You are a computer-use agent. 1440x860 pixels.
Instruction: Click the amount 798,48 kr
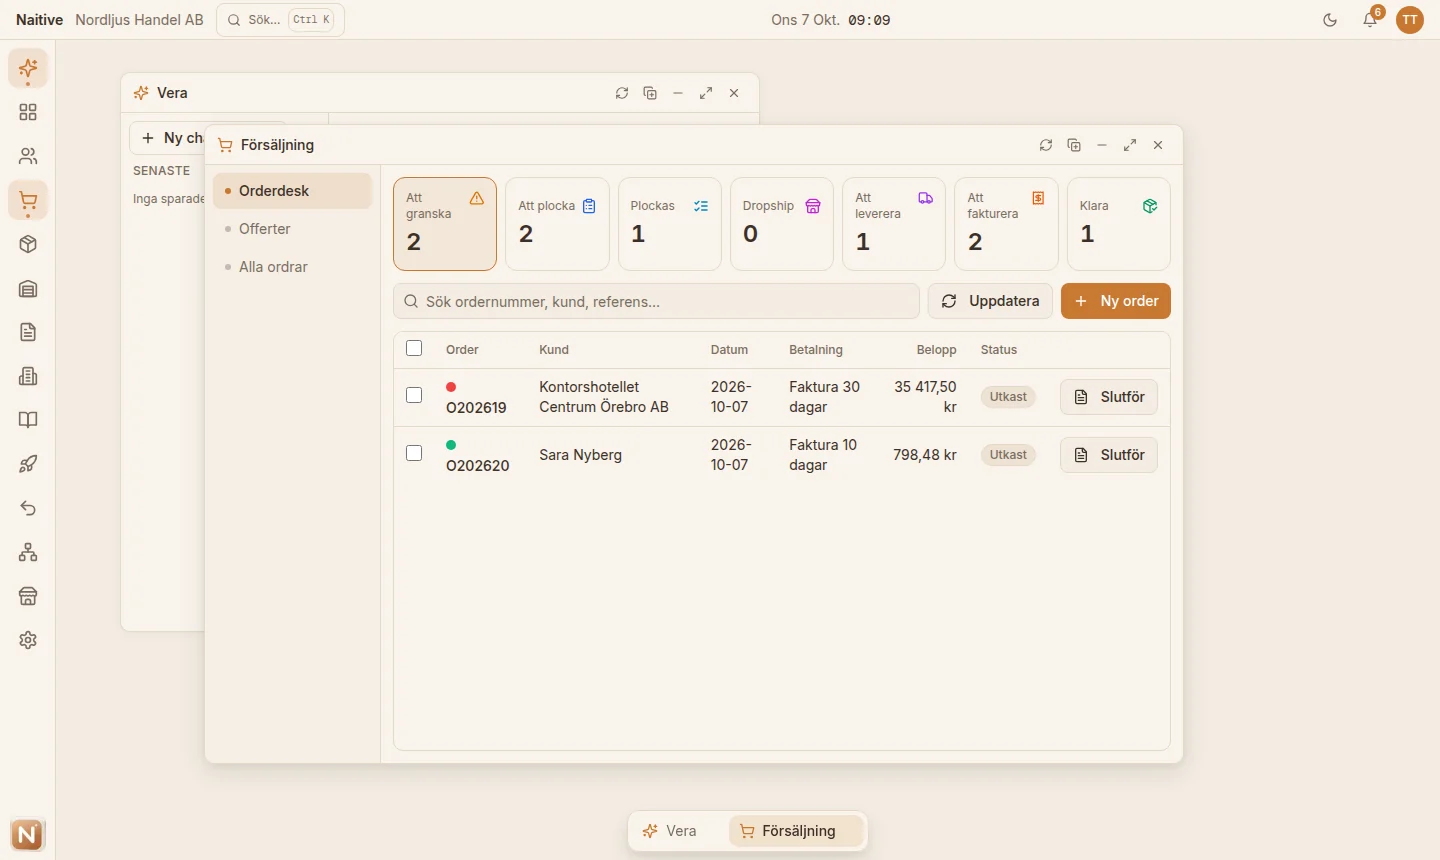[925, 455]
